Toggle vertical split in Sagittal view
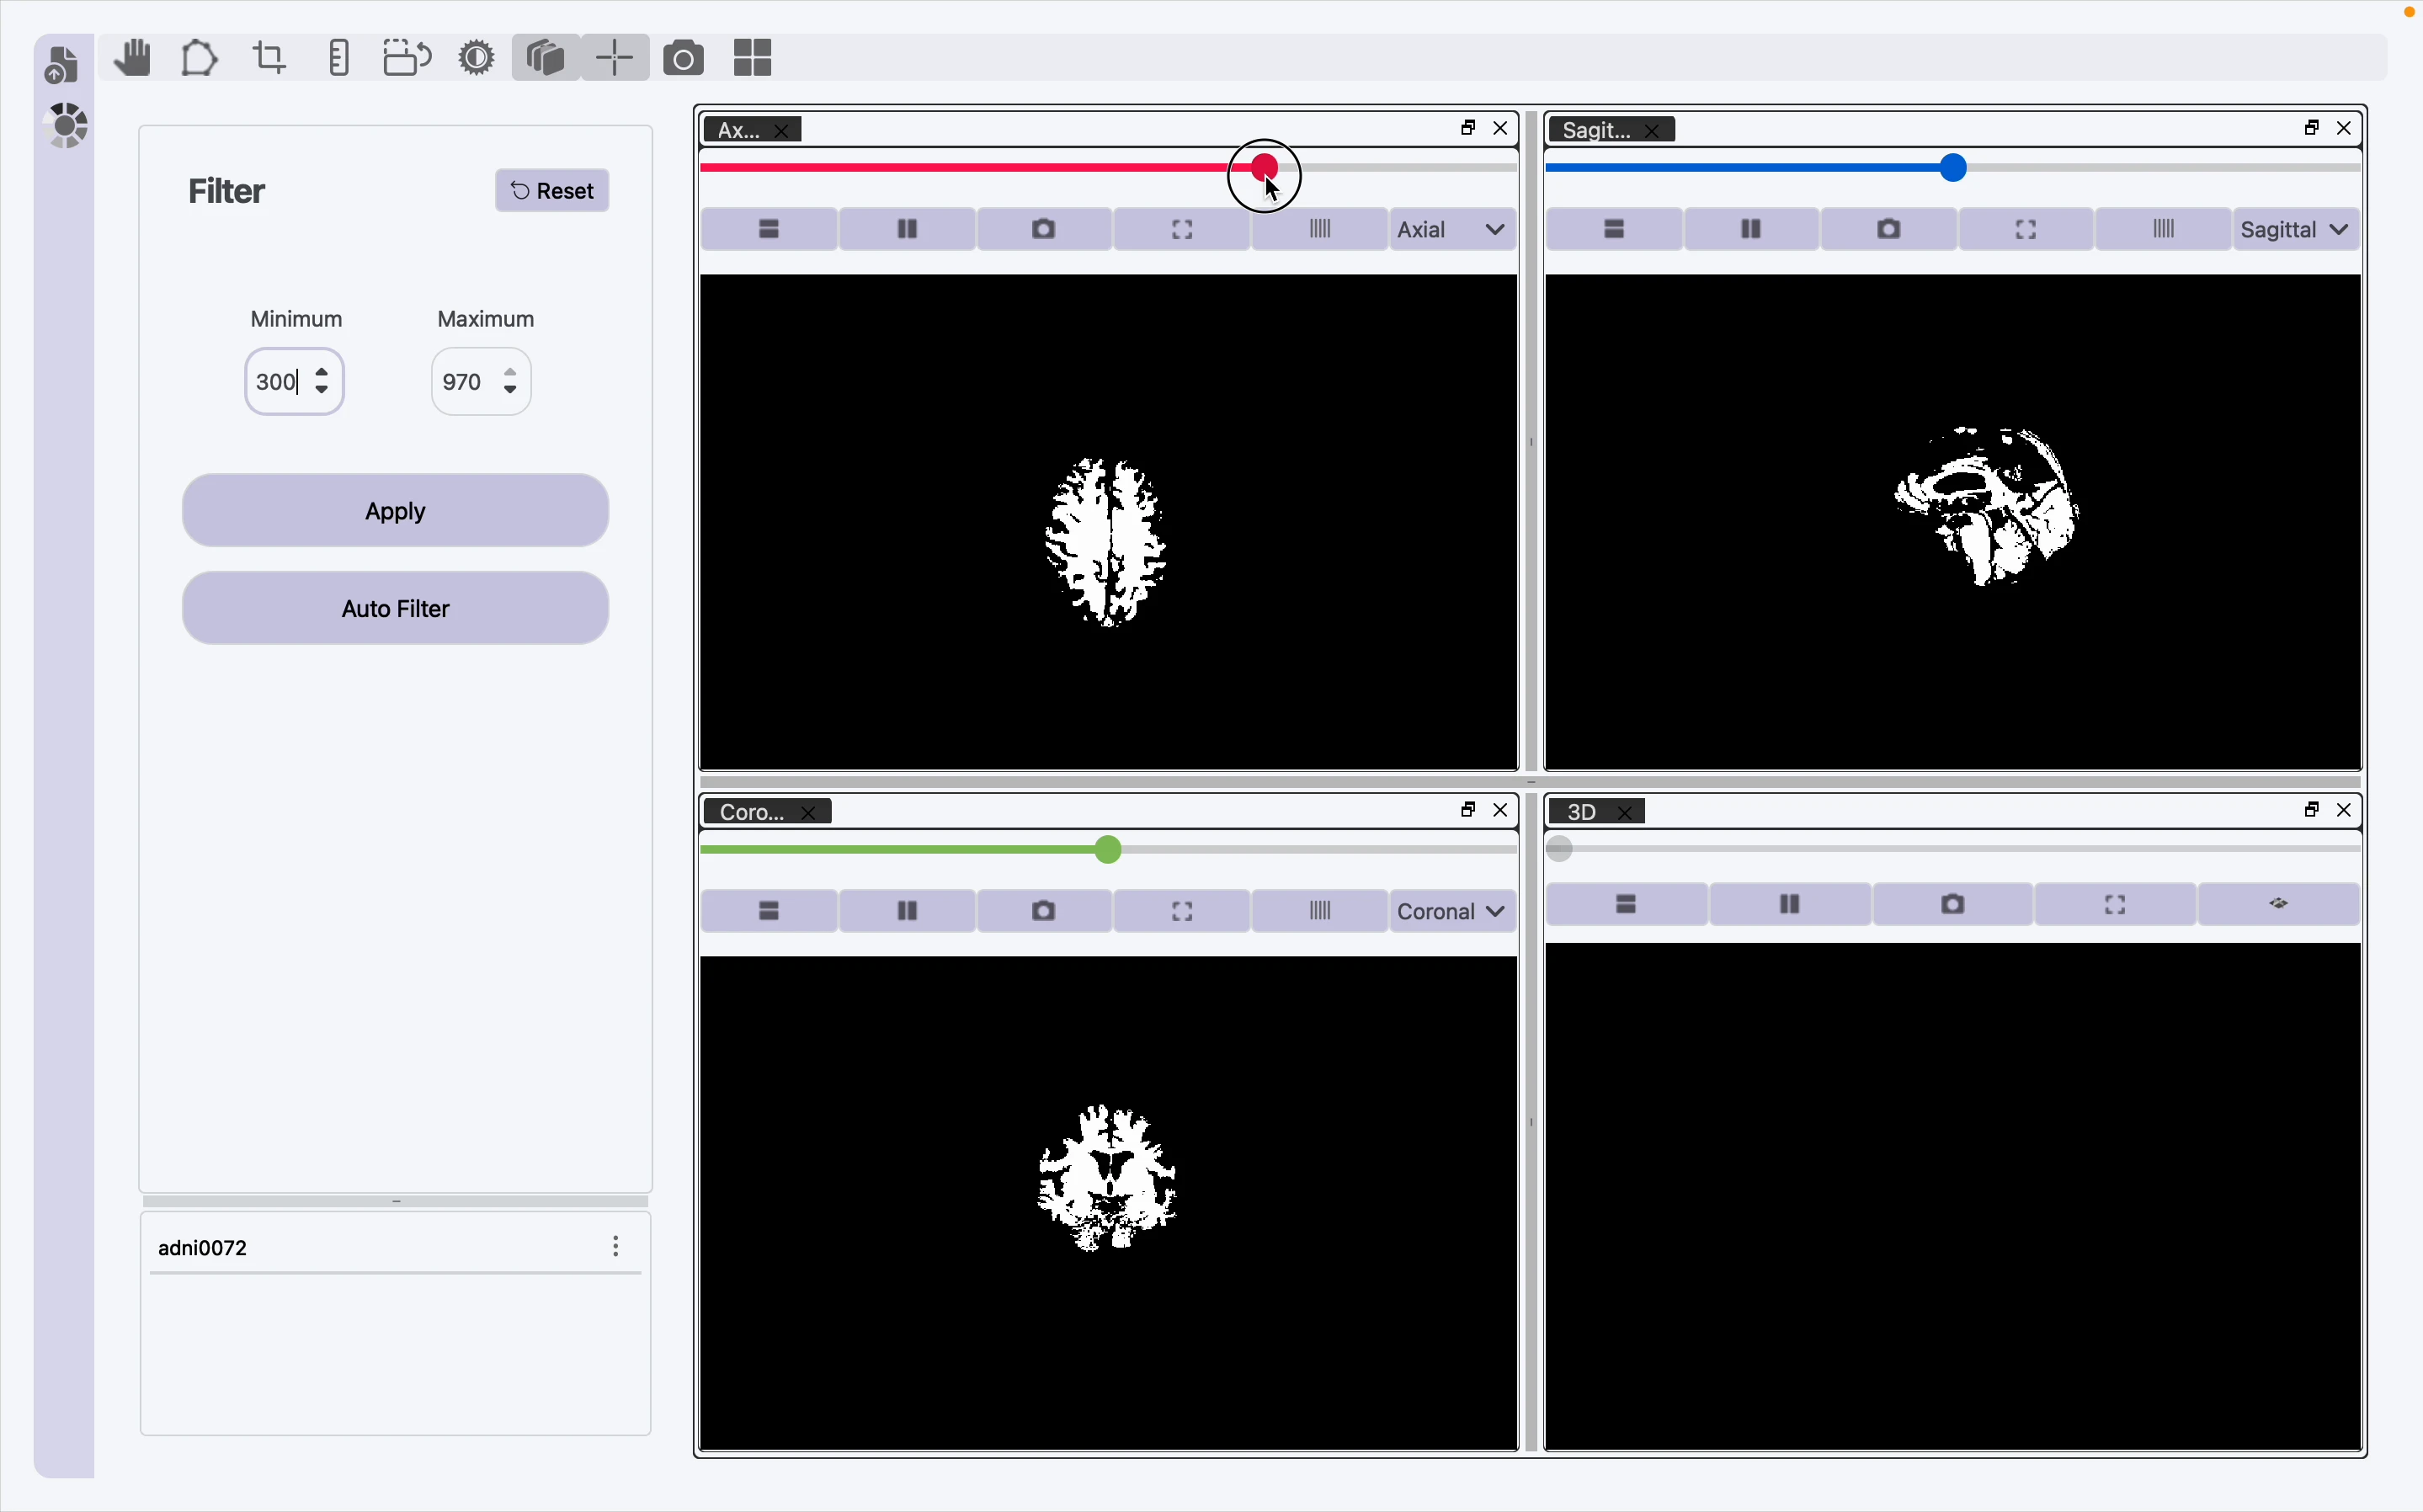2423x1512 pixels. [x=1750, y=230]
